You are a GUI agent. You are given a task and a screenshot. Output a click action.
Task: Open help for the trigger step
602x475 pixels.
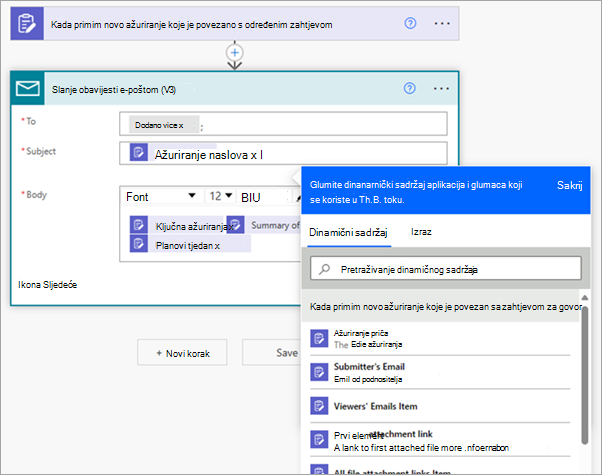tap(410, 23)
